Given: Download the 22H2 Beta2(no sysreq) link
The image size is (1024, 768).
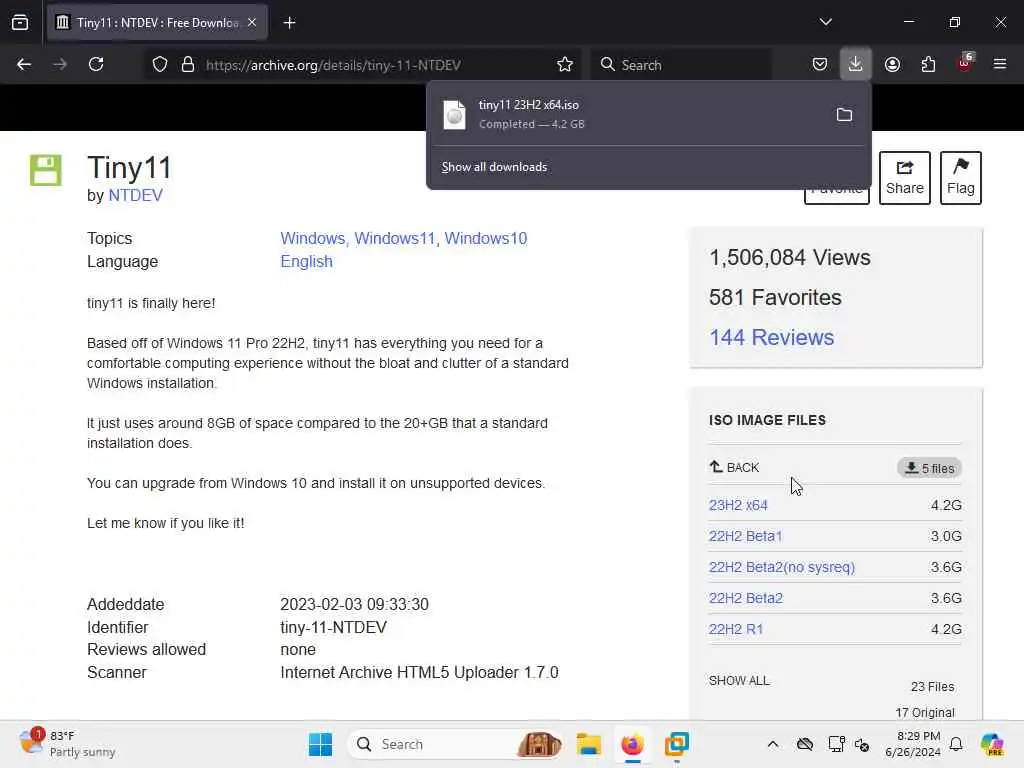Looking at the screenshot, I should 782,567.
